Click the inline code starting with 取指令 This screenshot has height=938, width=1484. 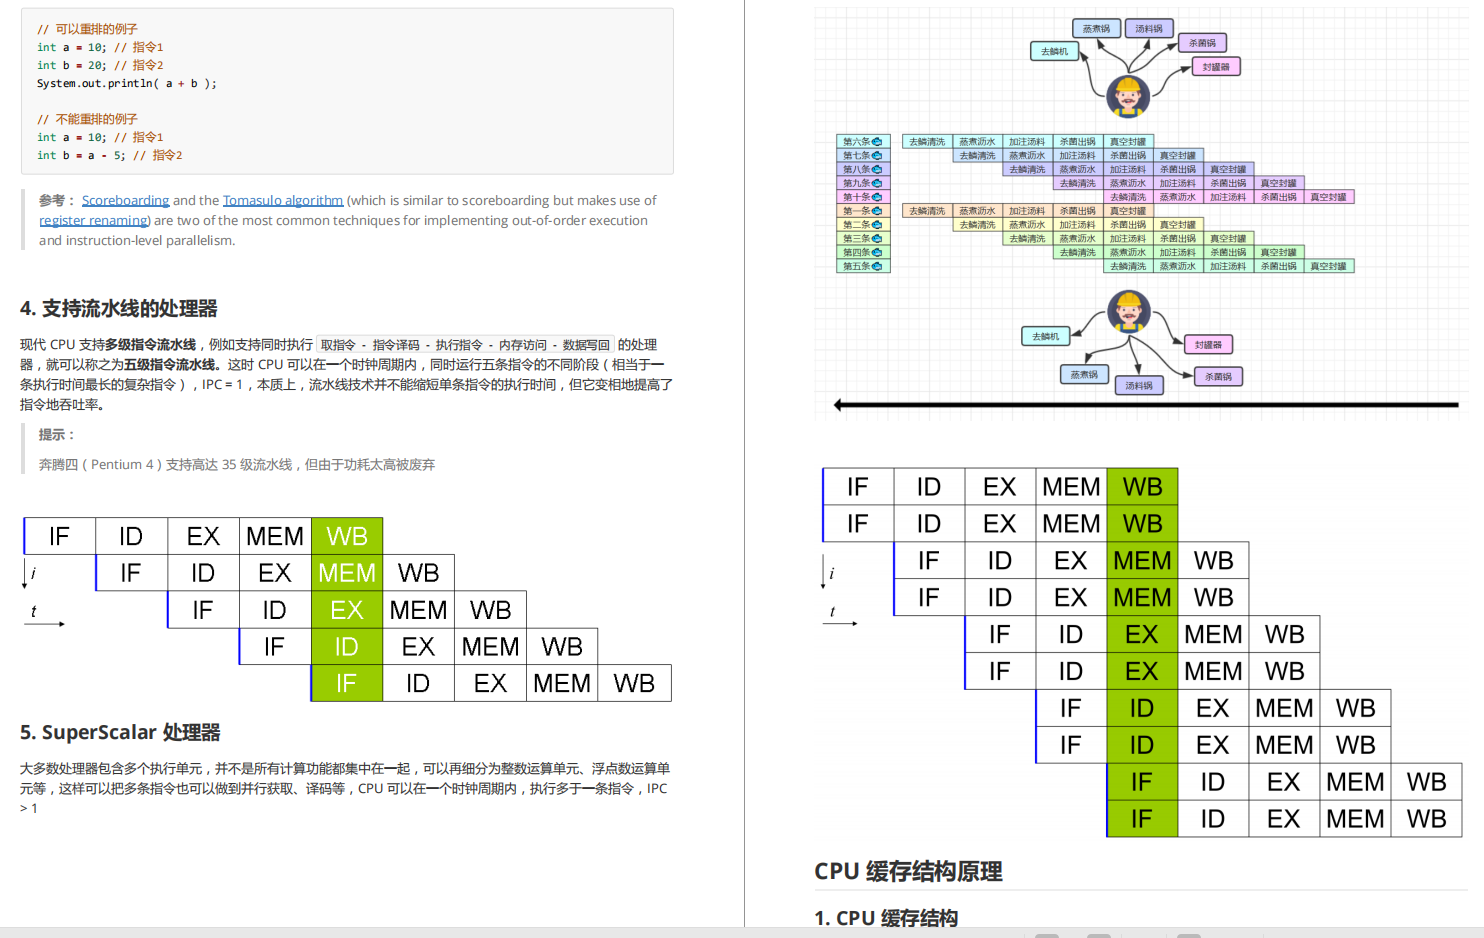465,345
